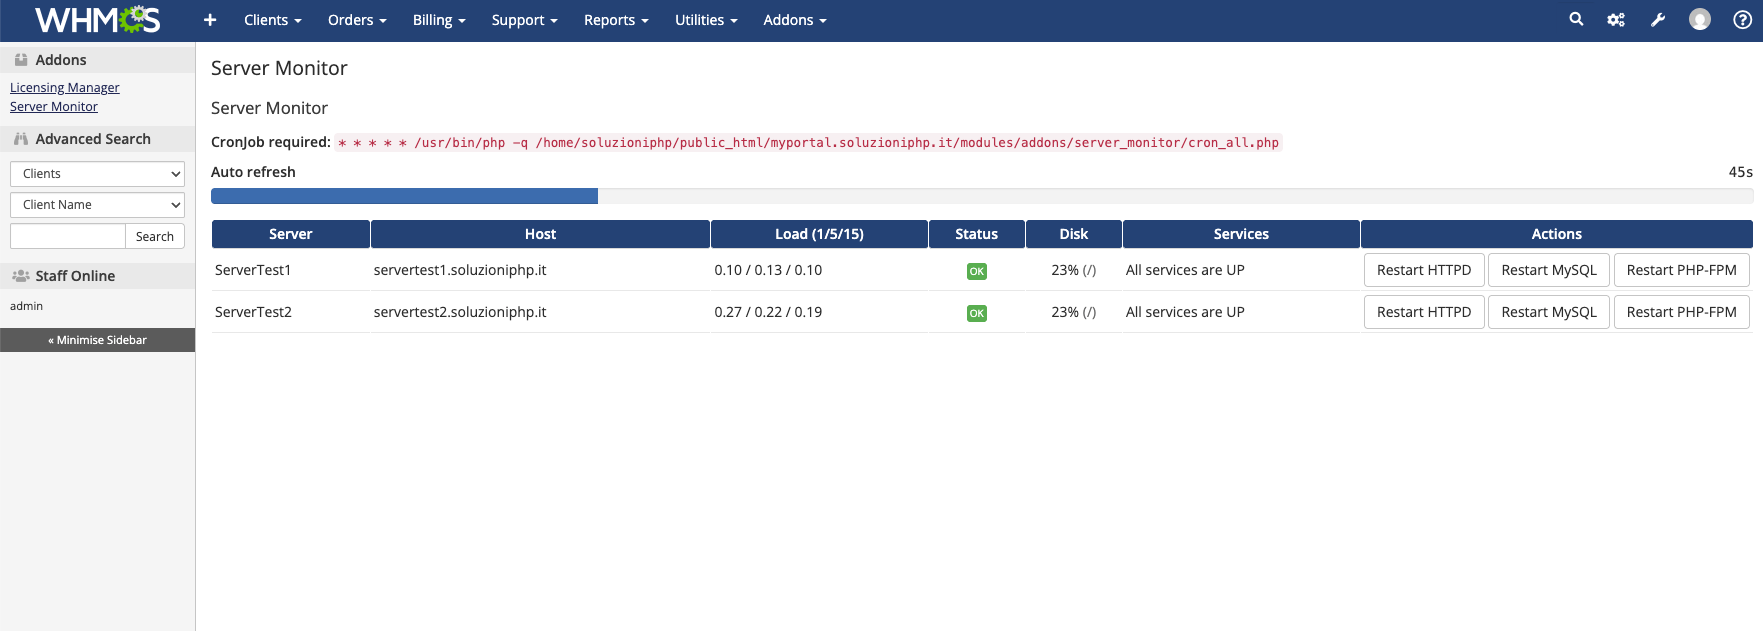Screen dimensions: 1763x631
Task: Open the Utilities menu
Action: point(706,20)
